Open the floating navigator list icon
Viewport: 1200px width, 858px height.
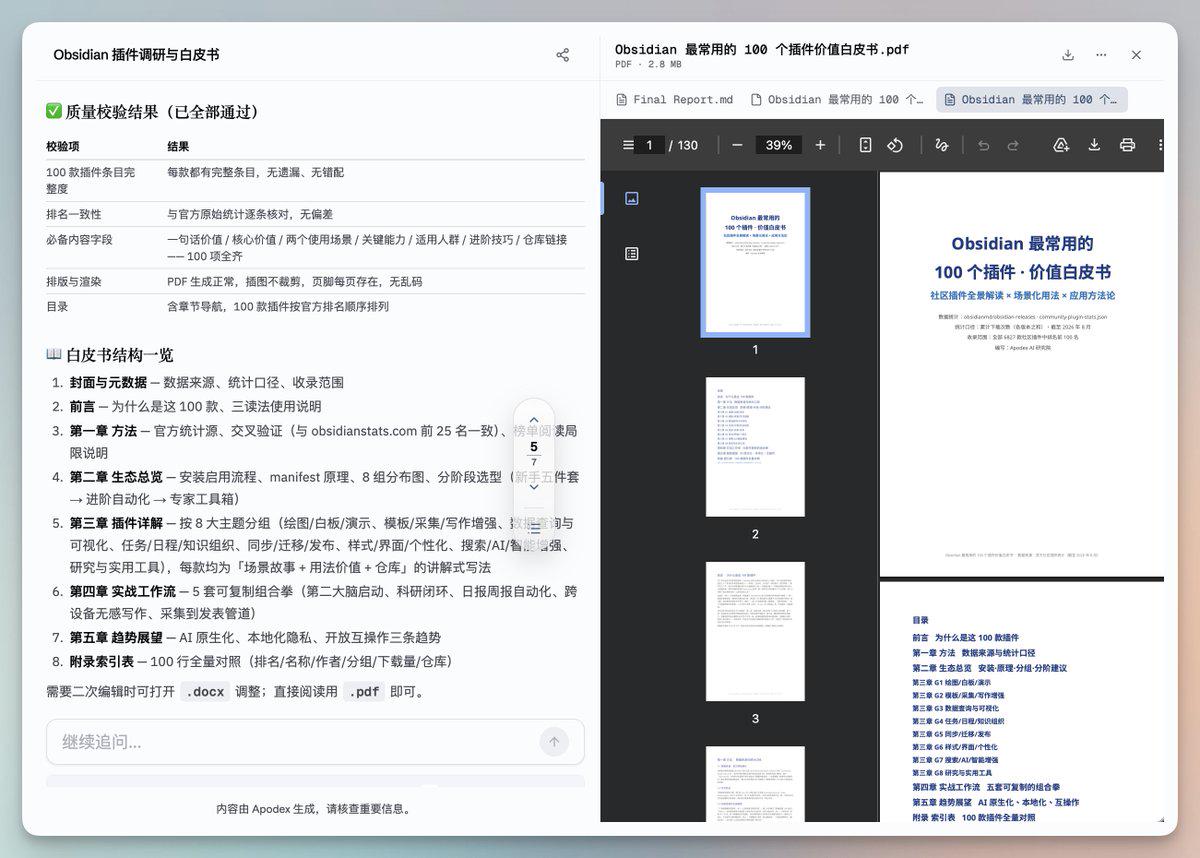(x=534, y=531)
